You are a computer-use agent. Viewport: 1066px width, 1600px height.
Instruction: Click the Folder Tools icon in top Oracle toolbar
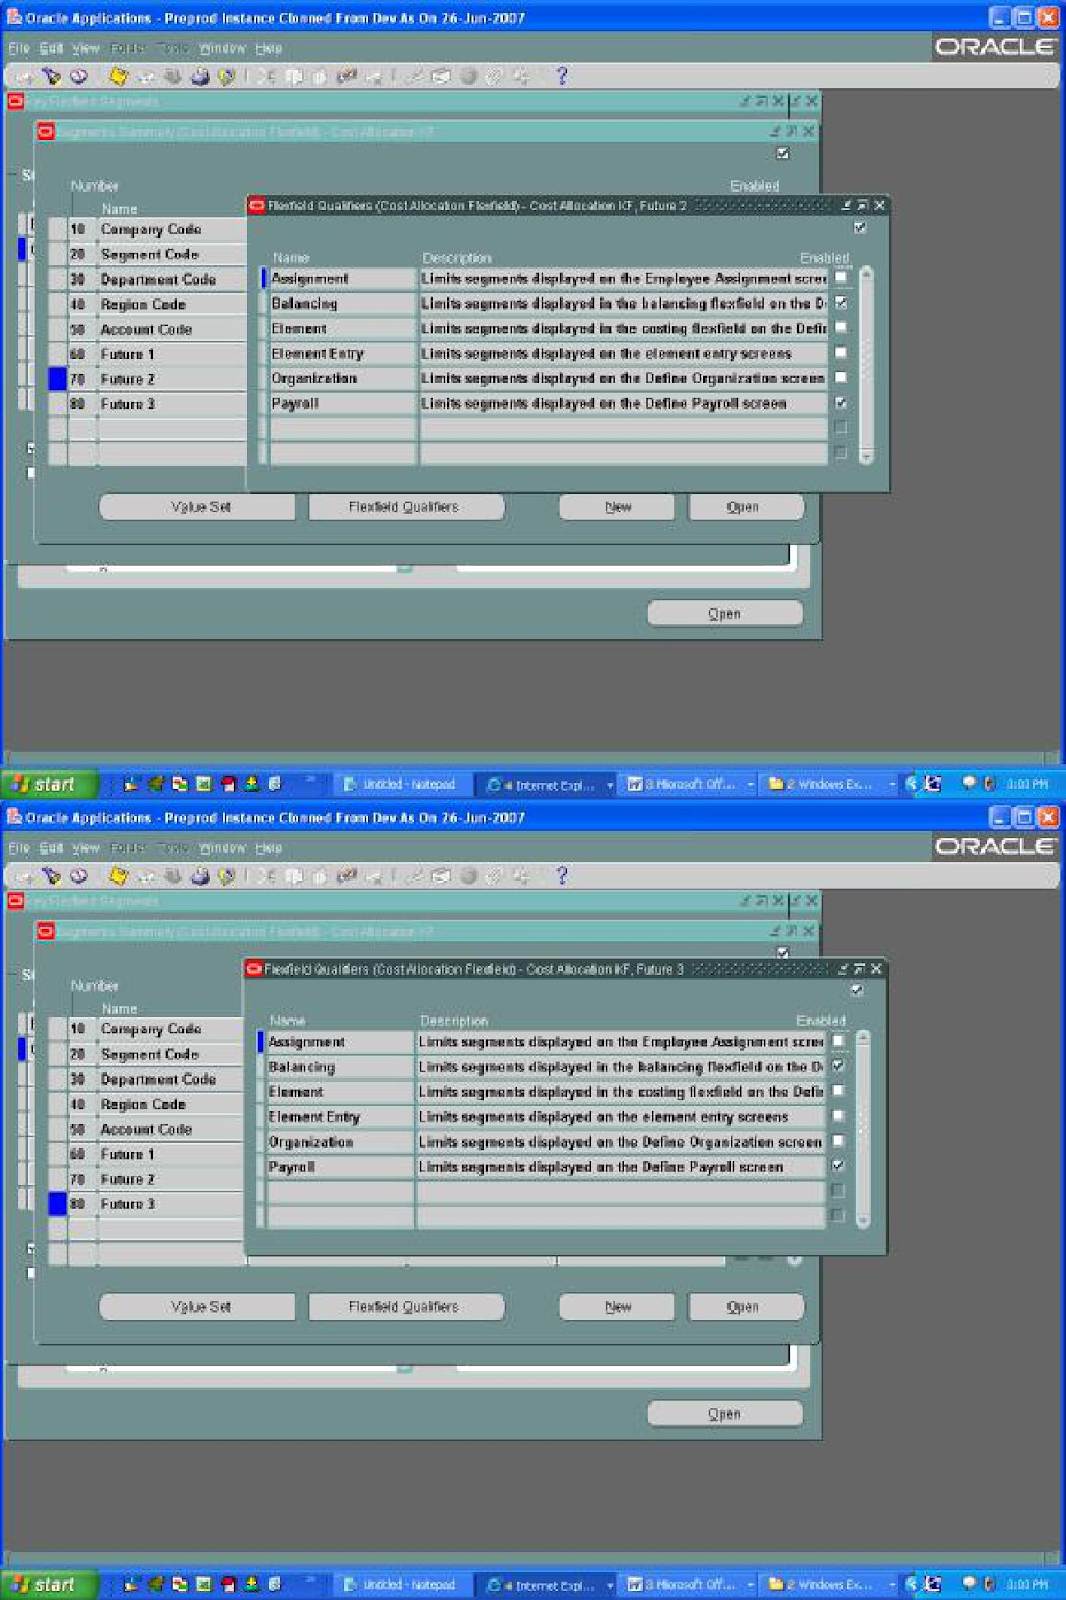(x=520, y=76)
